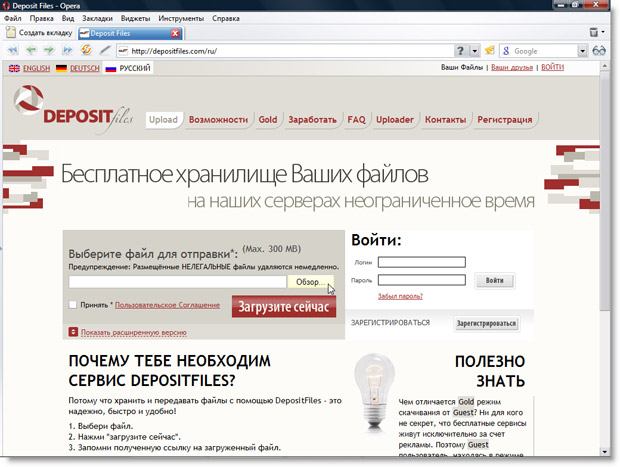Click the Зарегистрироваться button
The image size is (620, 467).
(x=486, y=323)
